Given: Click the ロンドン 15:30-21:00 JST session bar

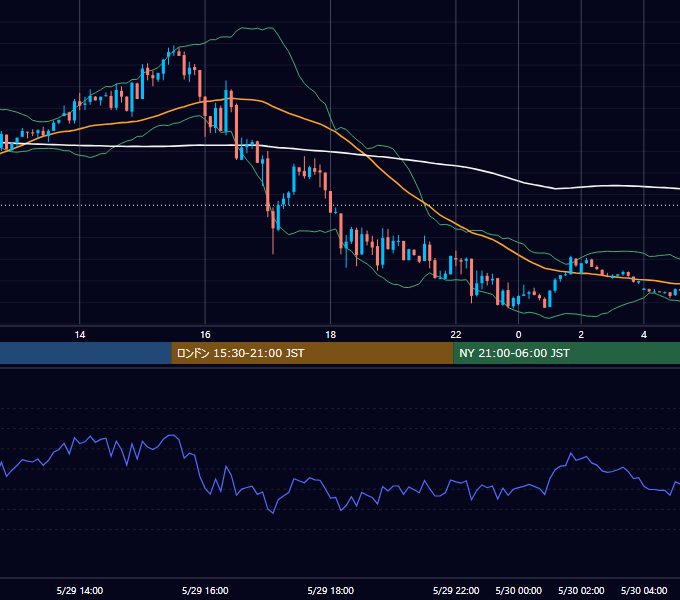Looking at the screenshot, I should pyautogui.click(x=312, y=353).
